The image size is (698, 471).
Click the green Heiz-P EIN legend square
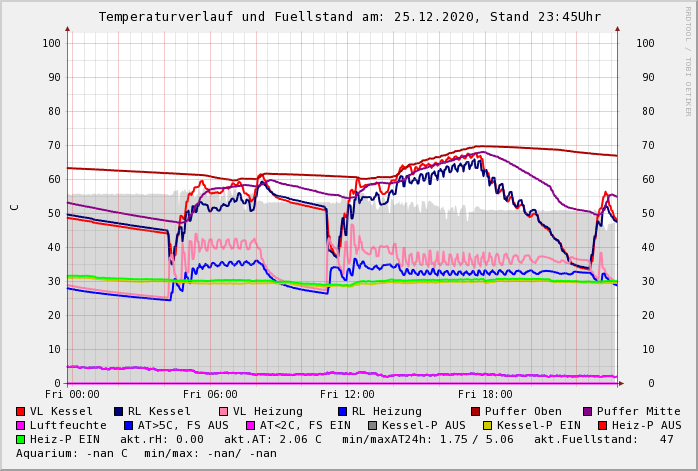click(x=21, y=439)
